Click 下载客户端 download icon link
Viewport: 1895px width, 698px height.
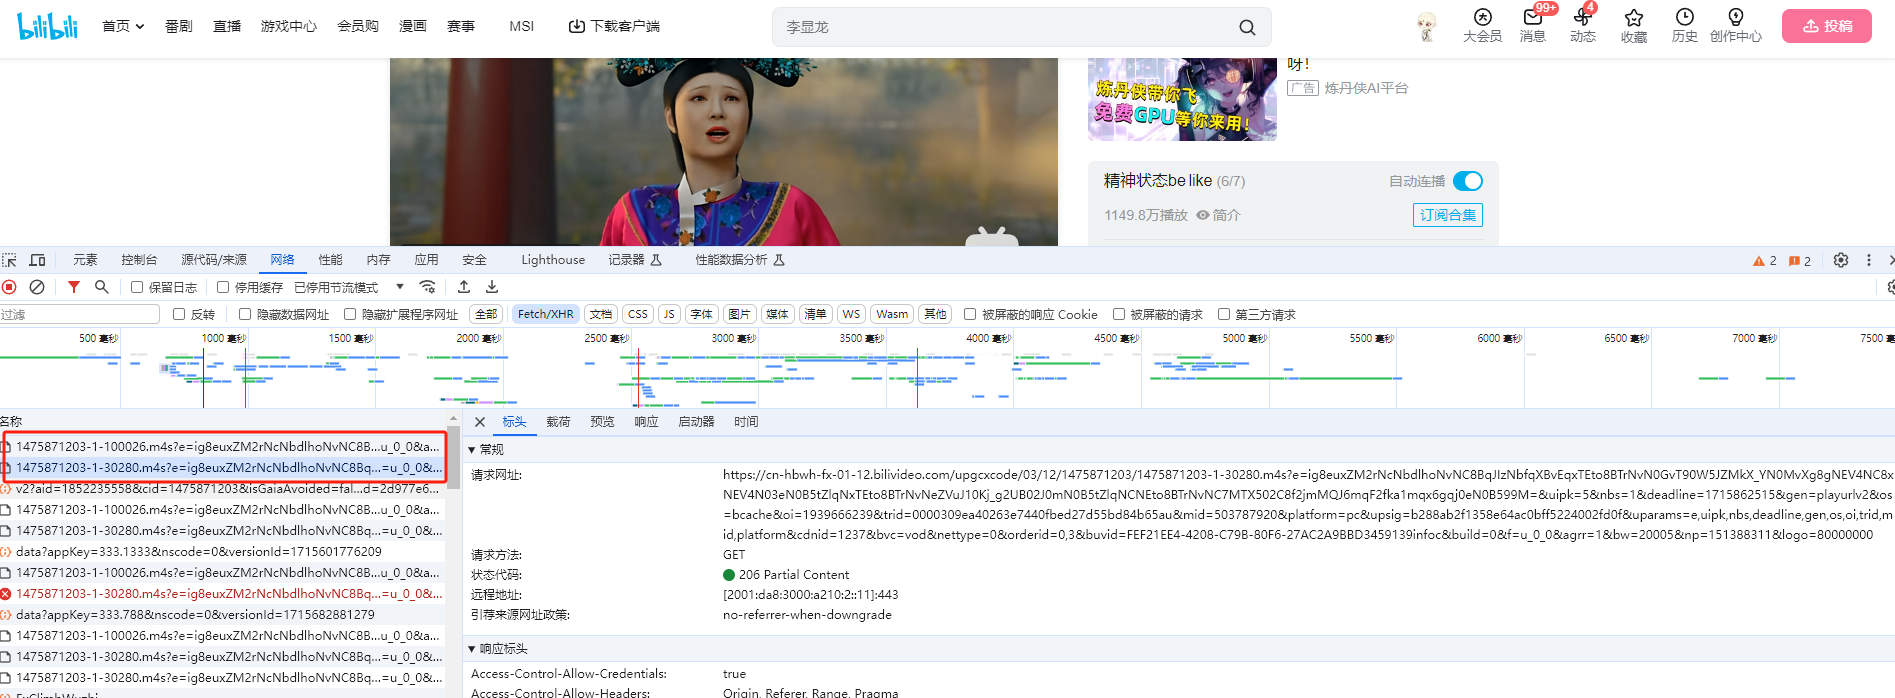click(x=614, y=26)
